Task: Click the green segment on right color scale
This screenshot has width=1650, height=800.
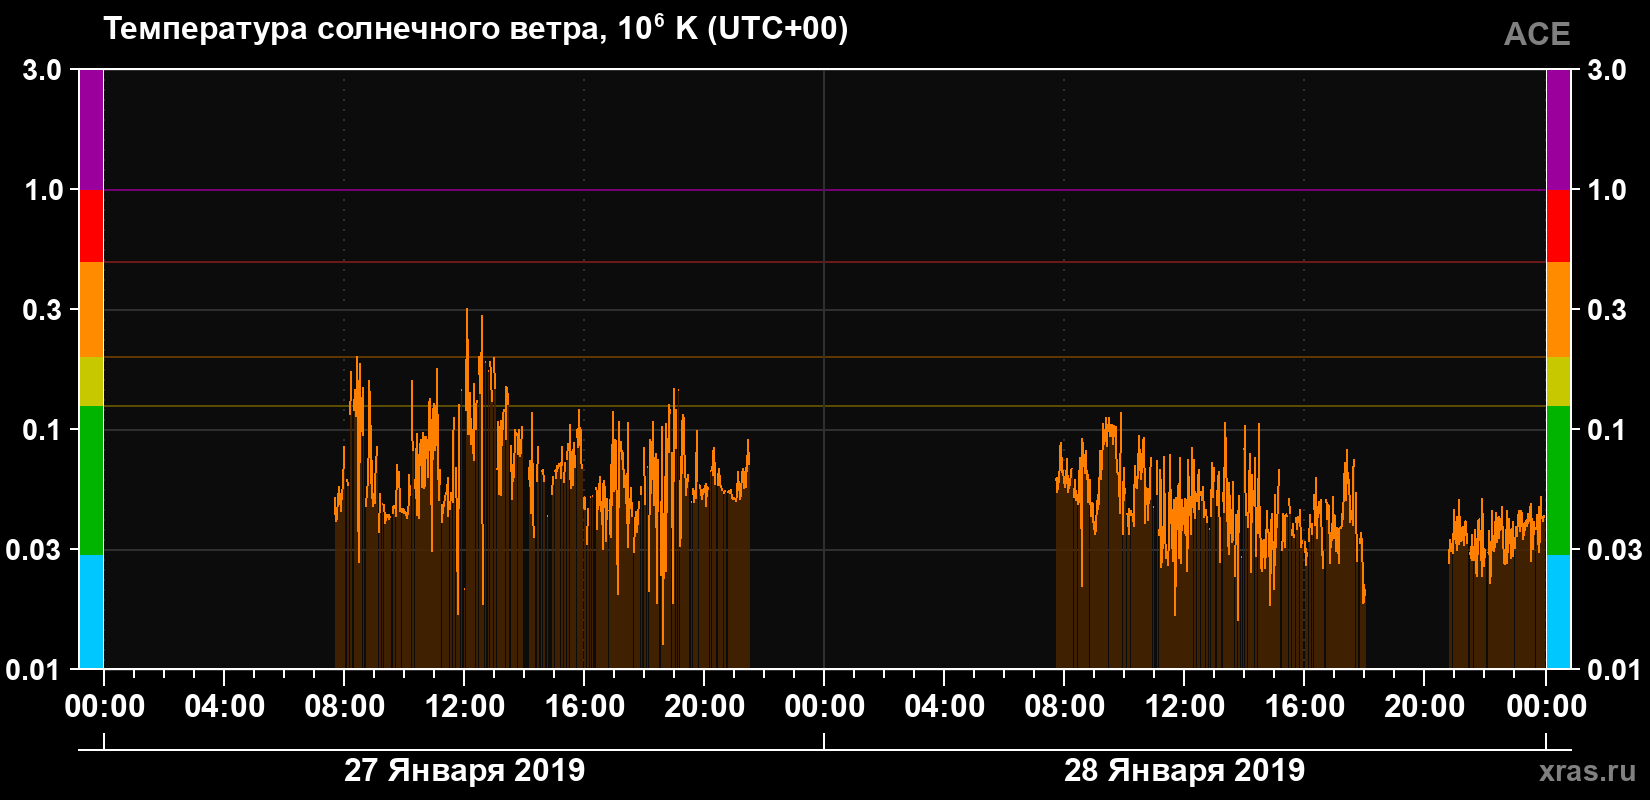Action: [1559, 480]
